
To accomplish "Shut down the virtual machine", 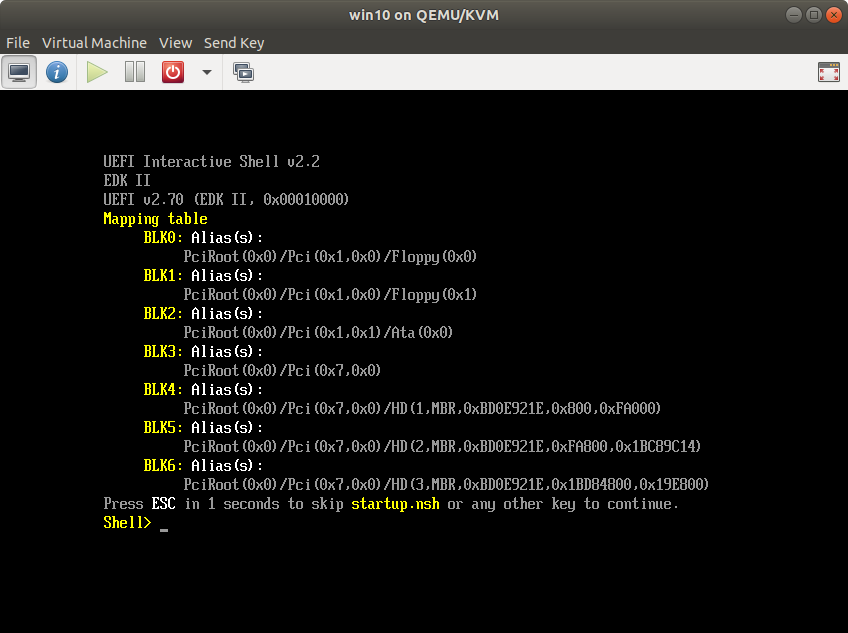I will [173, 72].
